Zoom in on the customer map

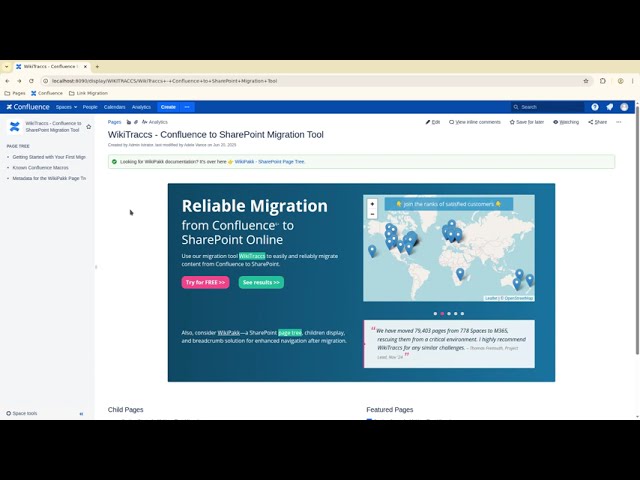pyautogui.click(x=372, y=204)
